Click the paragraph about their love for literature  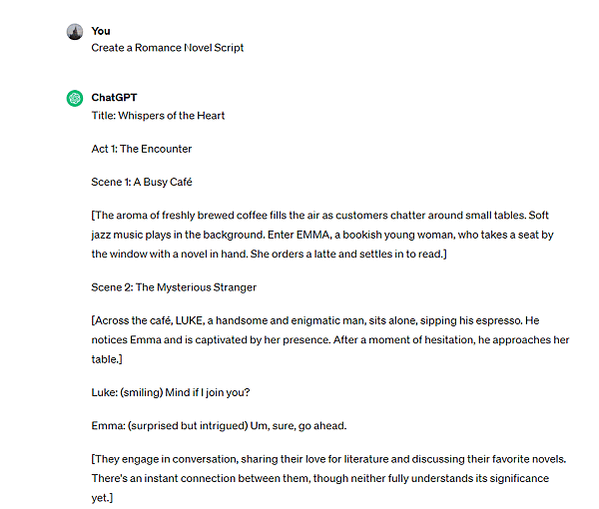pyautogui.click(x=329, y=478)
